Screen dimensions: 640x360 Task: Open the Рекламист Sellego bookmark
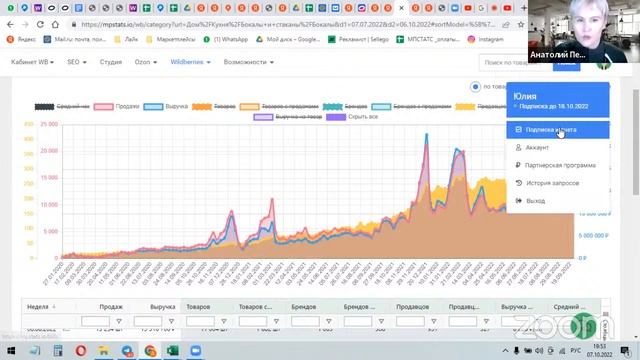pos(358,39)
